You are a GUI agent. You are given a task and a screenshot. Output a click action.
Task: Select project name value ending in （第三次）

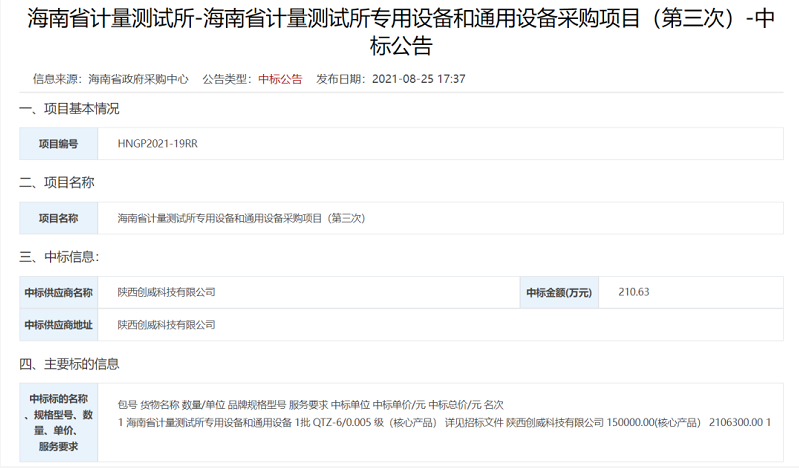[x=242, y=218]
